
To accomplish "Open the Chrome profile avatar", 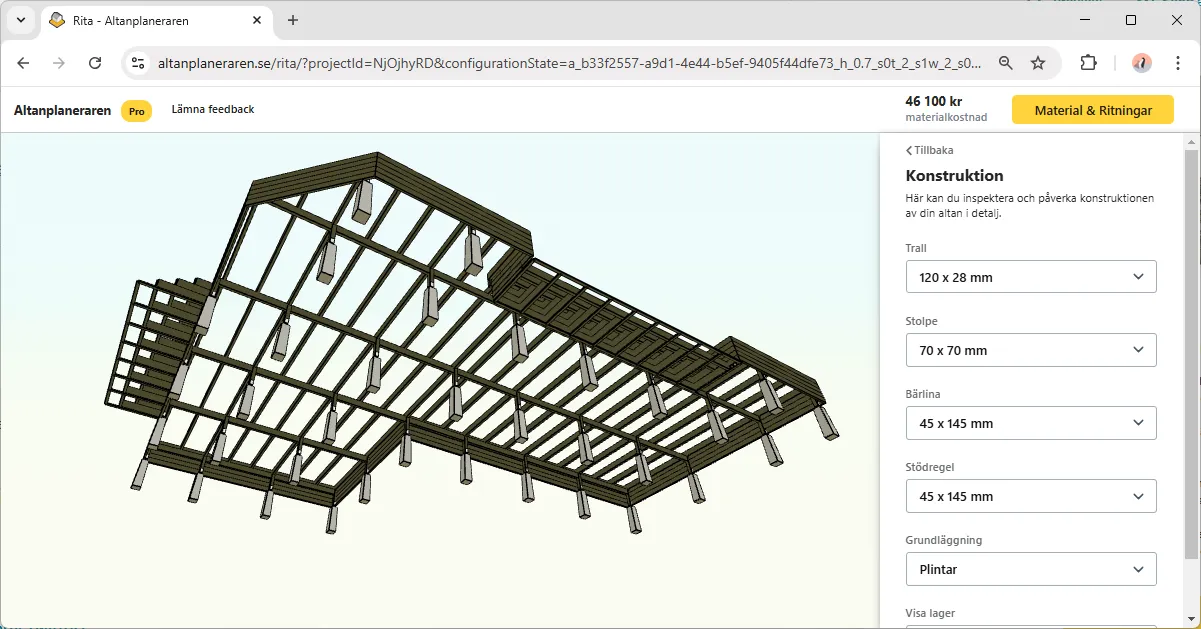I will (x=1141, y=63).
